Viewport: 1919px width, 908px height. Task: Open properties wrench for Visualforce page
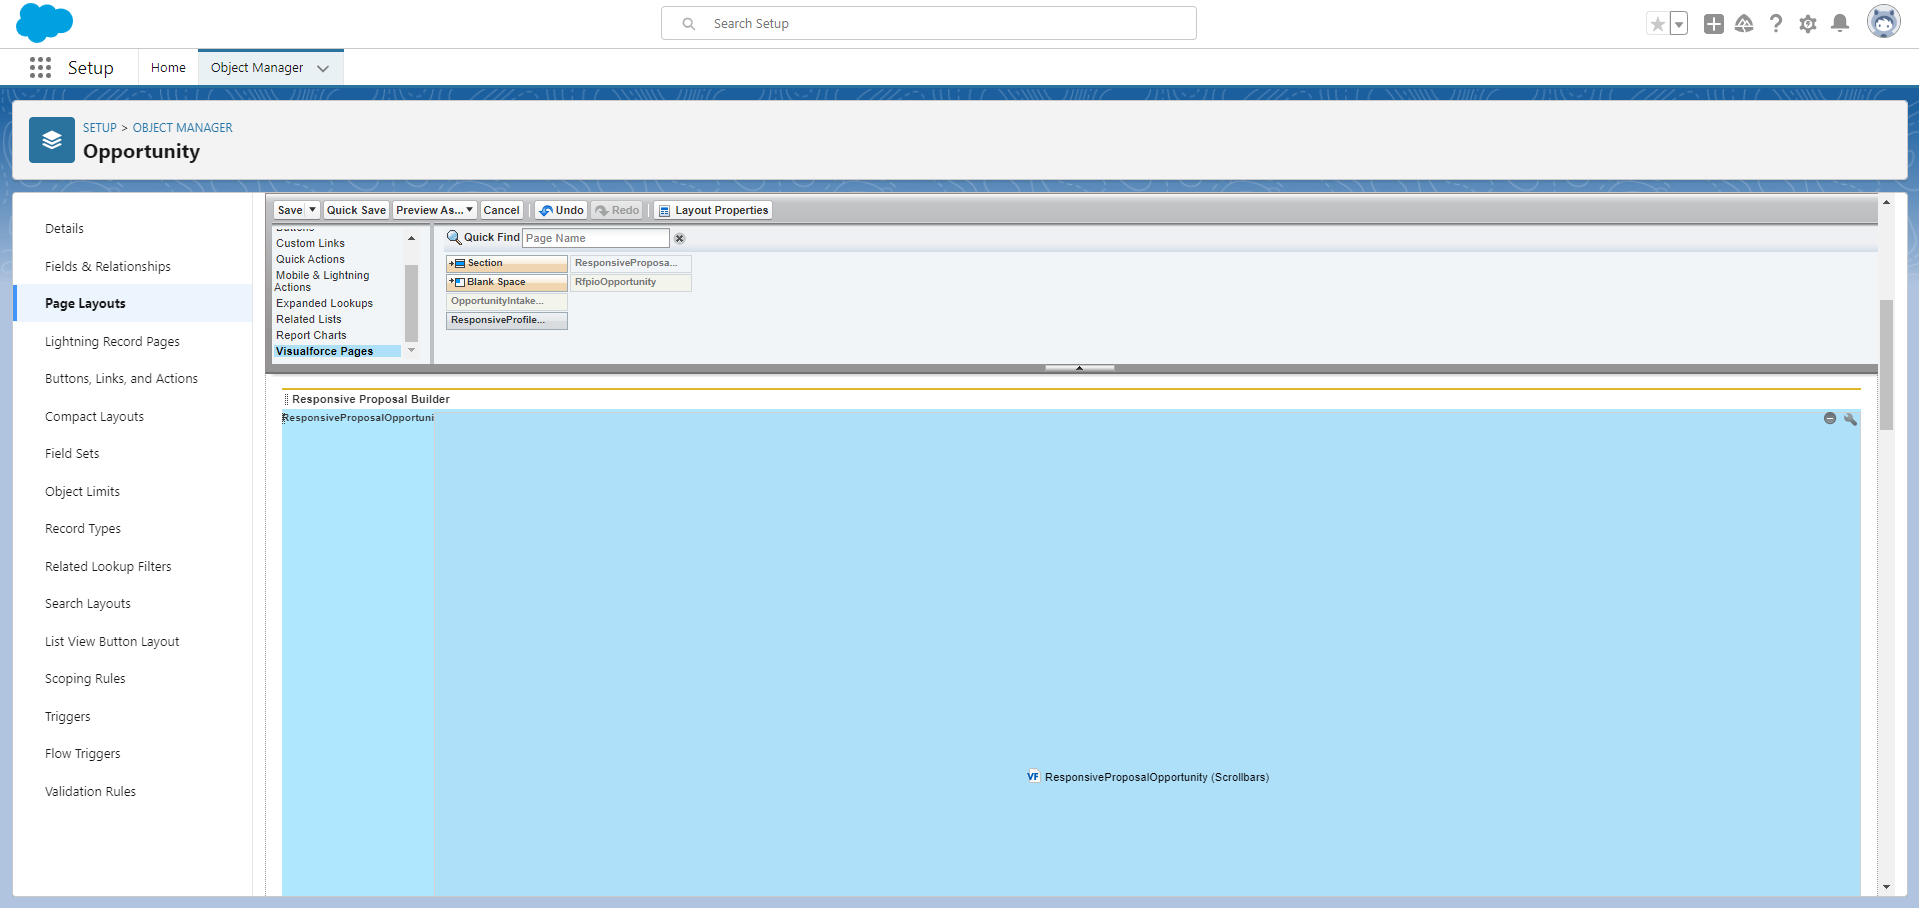(x=1850, y=418)
